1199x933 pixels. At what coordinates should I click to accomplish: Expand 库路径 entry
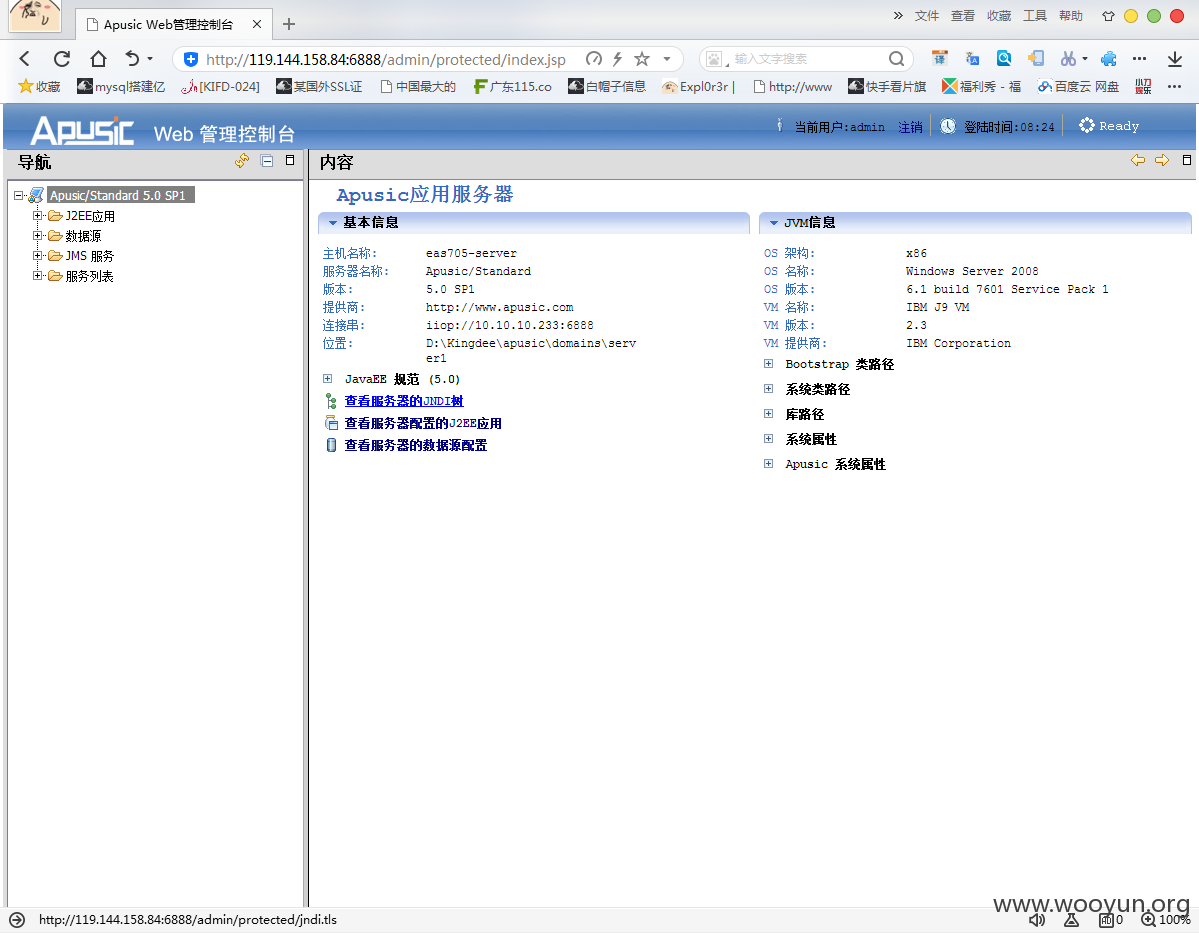click(768, 414)
